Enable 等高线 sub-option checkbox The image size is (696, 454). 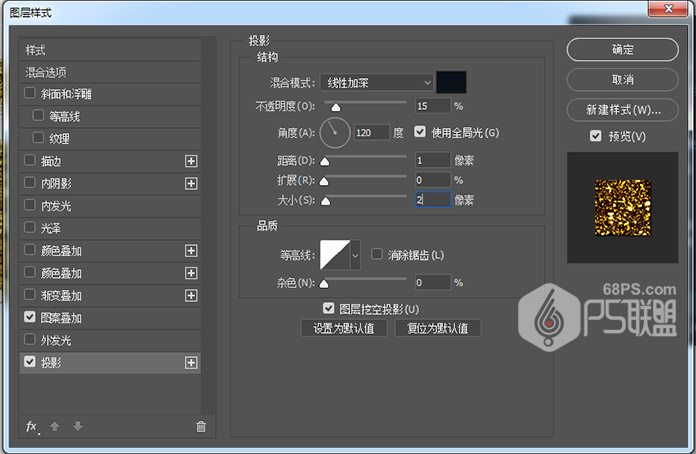point(39,115)
